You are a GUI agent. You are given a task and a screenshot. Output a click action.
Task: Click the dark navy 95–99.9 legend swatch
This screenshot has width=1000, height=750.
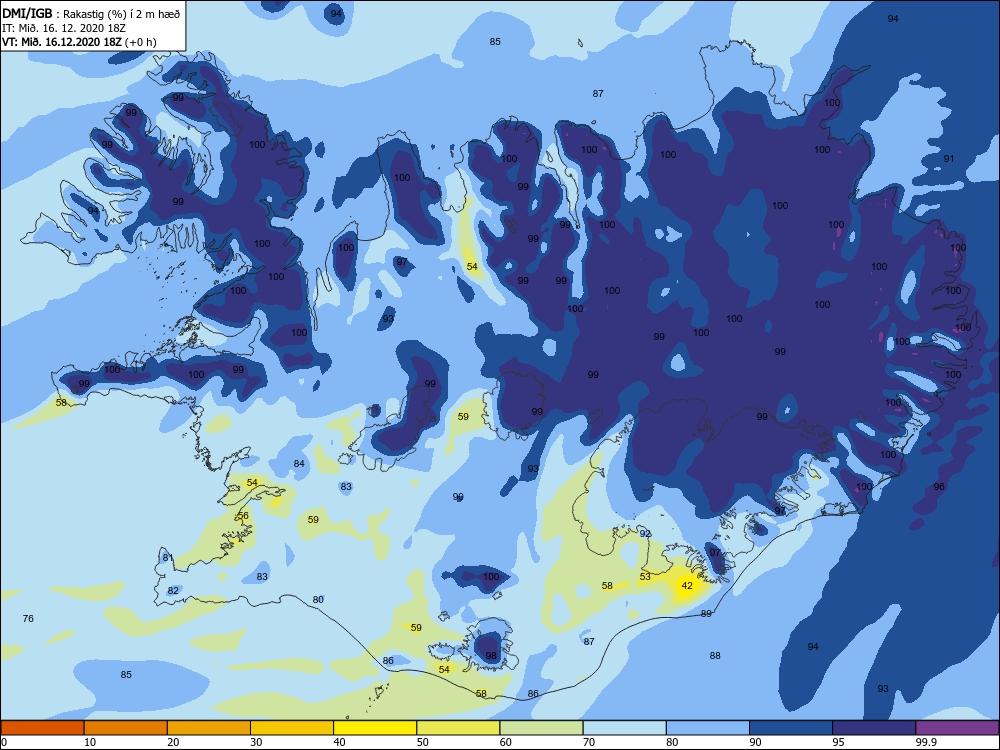pyautogui.click(x=874, y=728)
